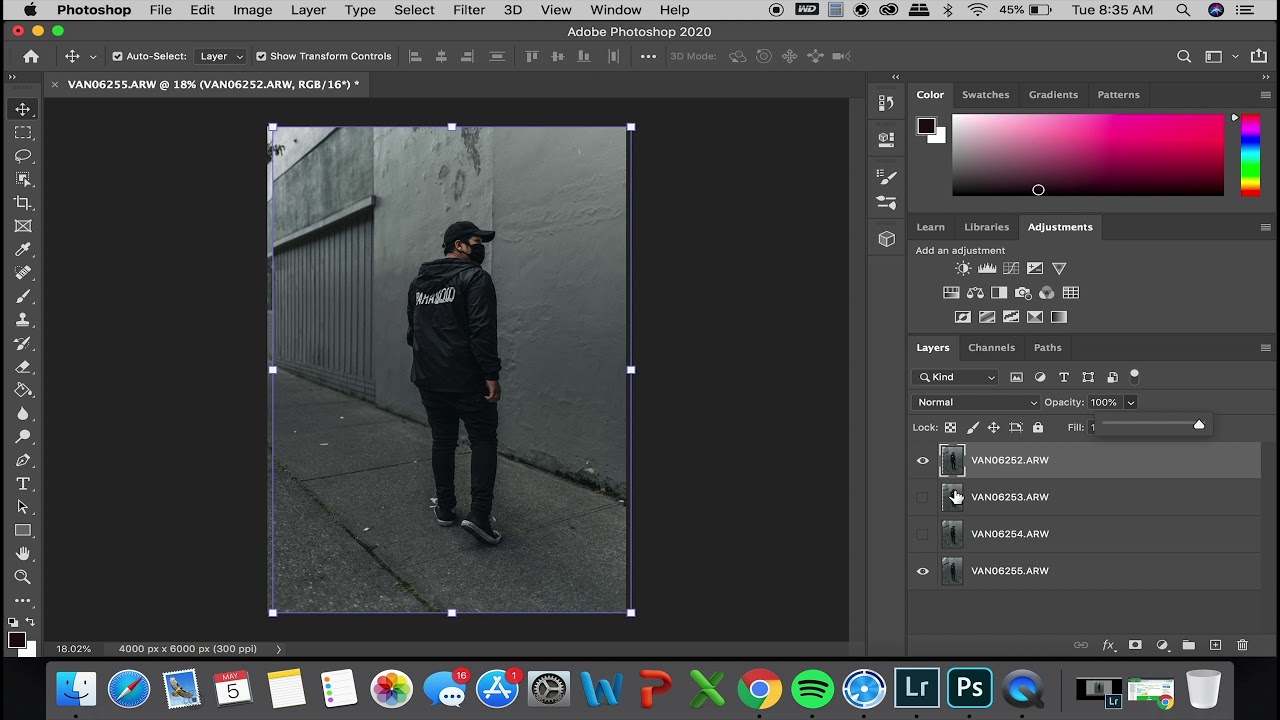
Task: Lock transparent pixels
Action: pos(950,427)
